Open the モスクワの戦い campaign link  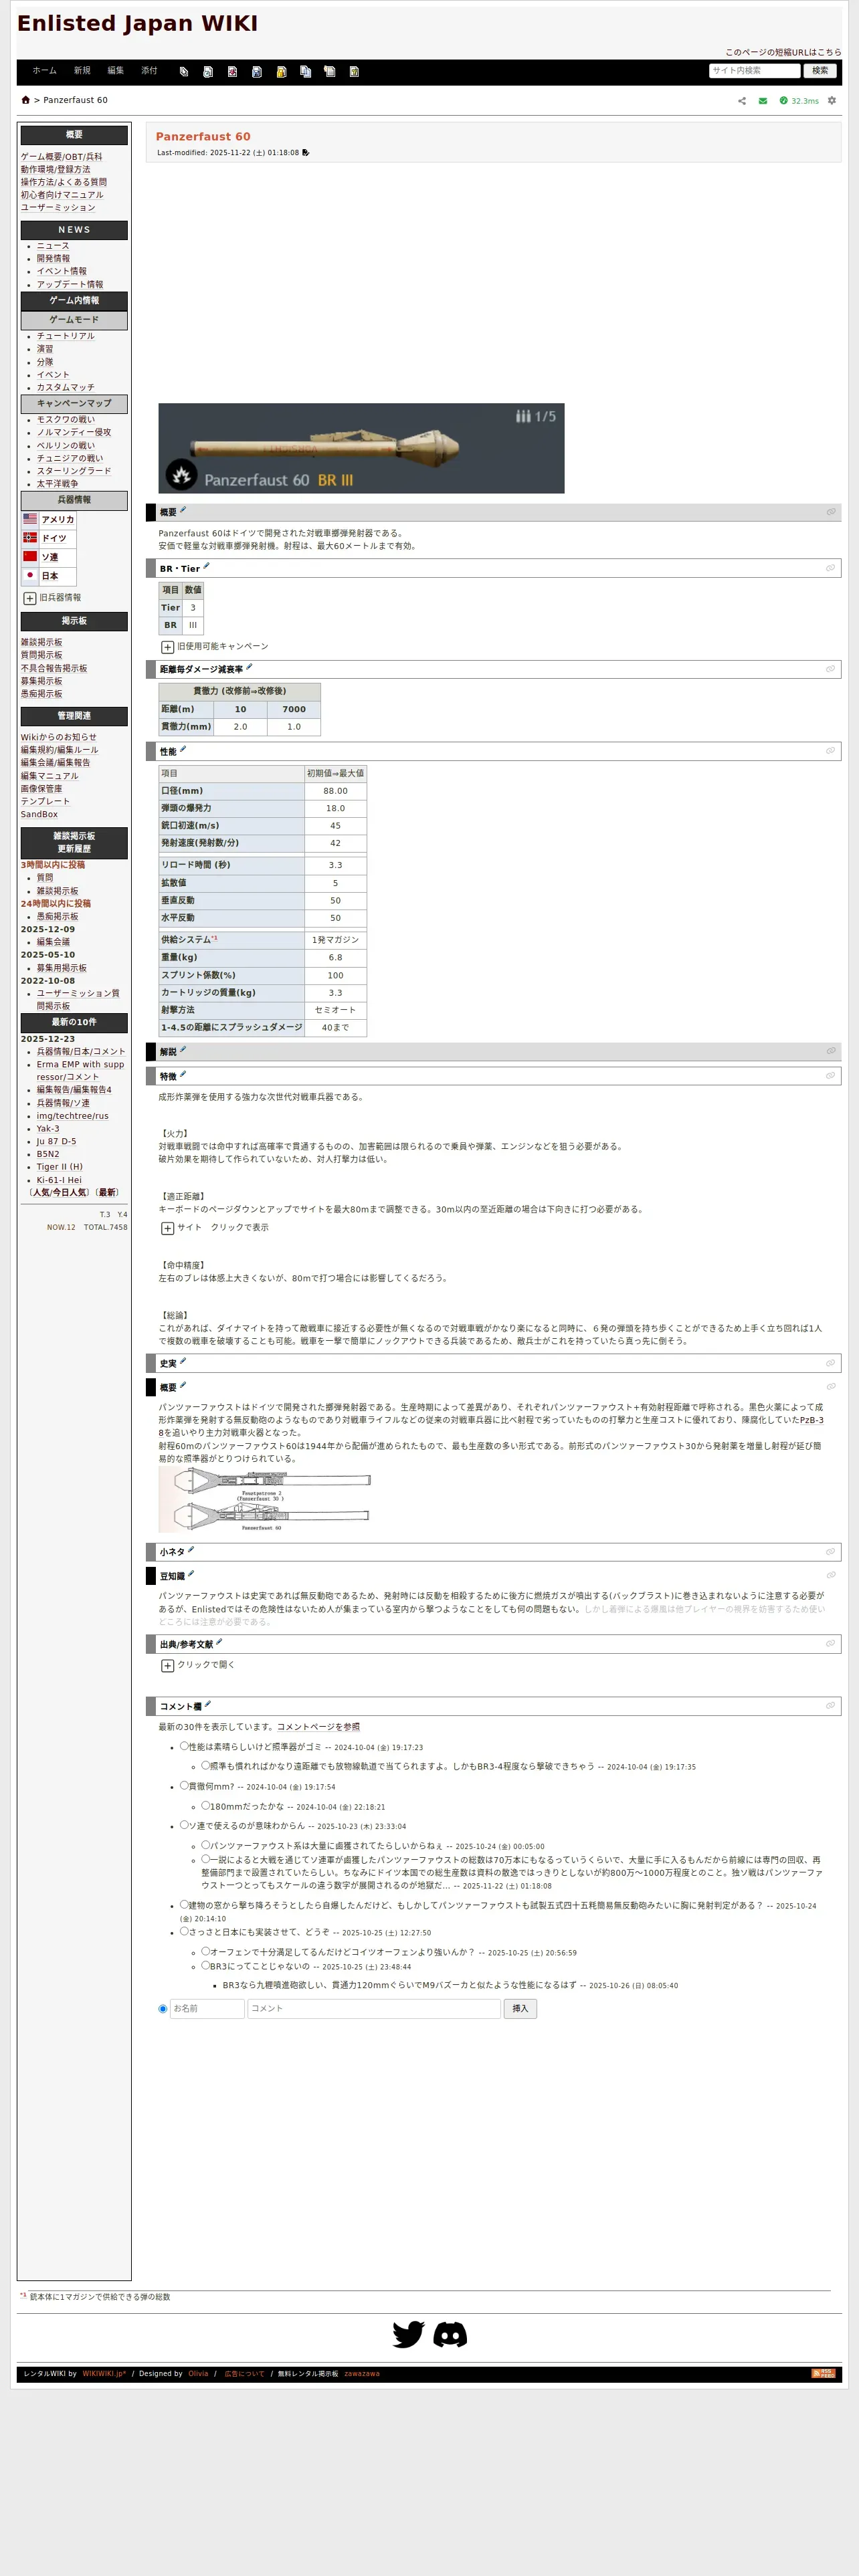pos(66,420)
